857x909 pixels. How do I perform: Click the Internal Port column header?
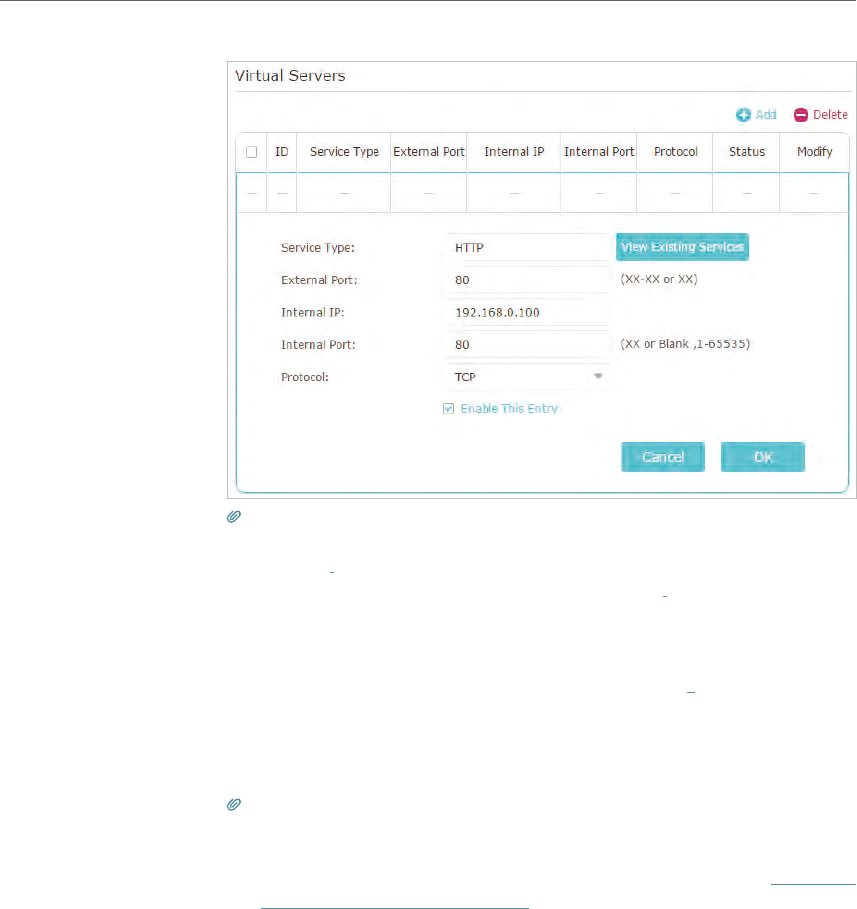[x=599, y=152]
